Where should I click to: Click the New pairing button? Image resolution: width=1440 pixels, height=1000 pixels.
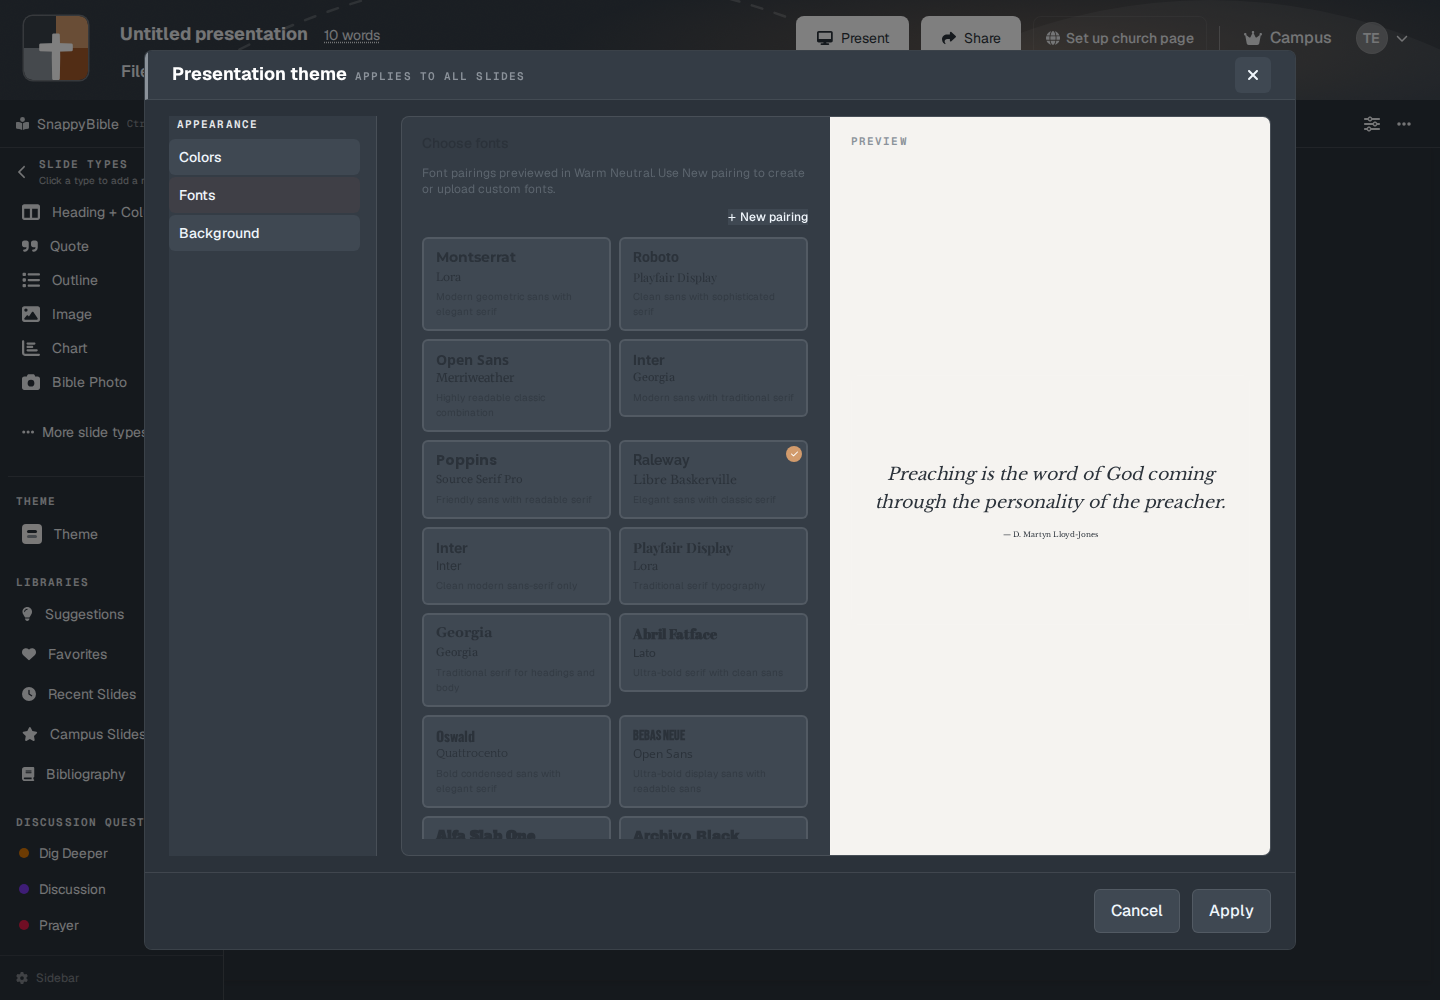click(768, 217)
